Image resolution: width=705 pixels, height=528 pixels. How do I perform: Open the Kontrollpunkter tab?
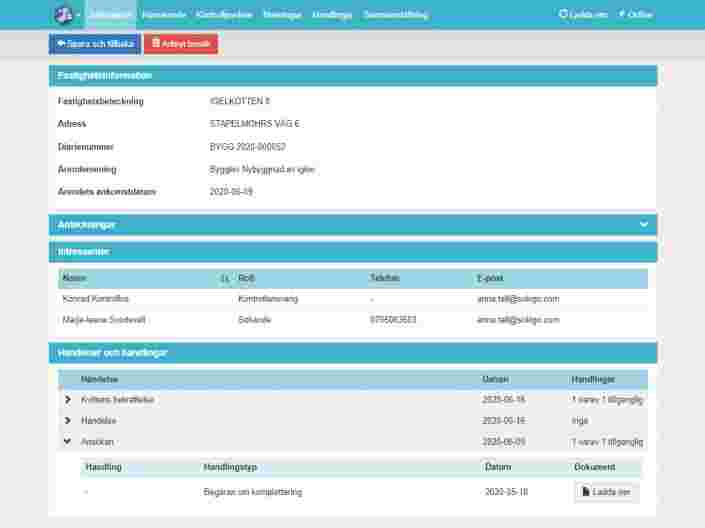coord(224,15)
